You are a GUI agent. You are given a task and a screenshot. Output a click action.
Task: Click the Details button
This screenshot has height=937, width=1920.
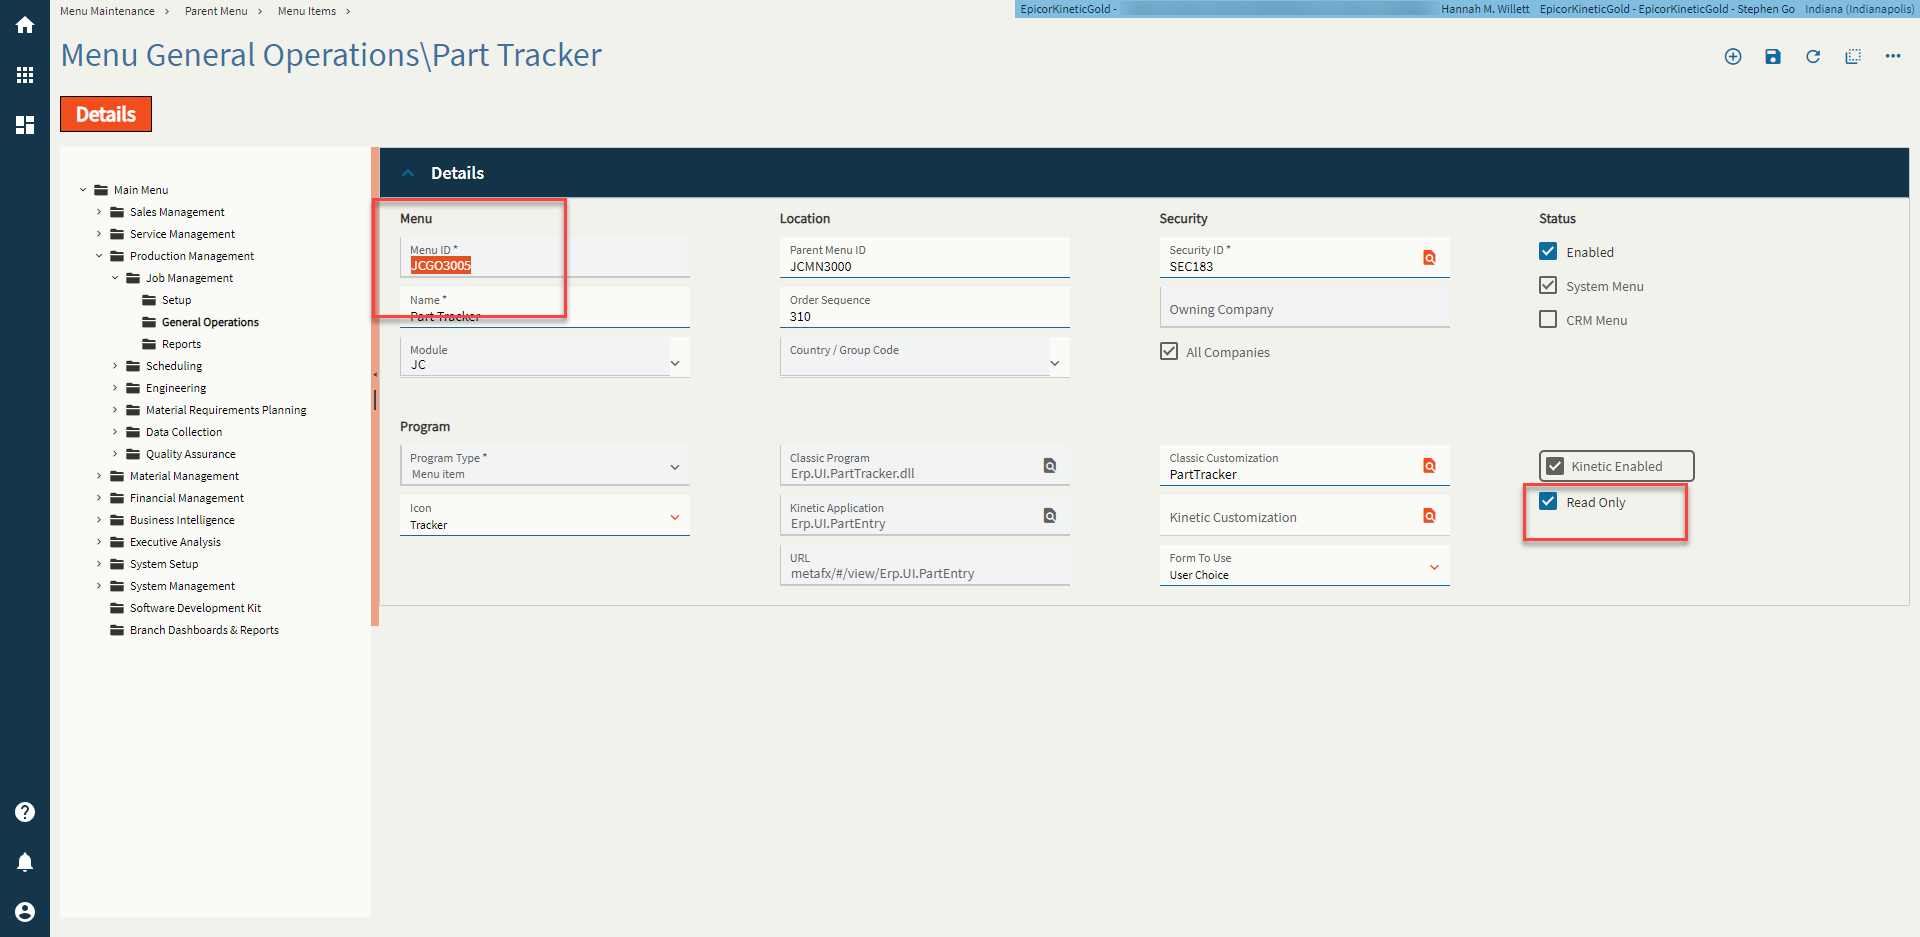(105, 113)
